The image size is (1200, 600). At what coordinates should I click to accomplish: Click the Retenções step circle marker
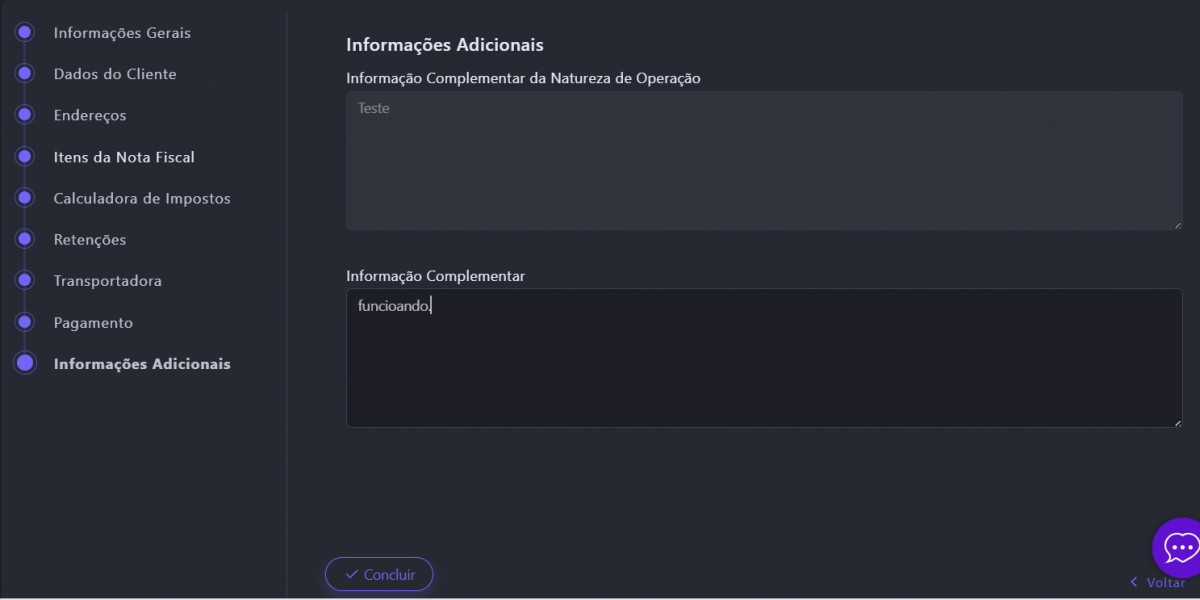click(25, 240)
